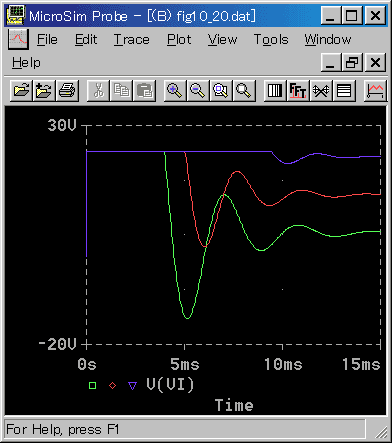392x443 pixels.
Task: Click the Zoom In magnifier icon
Action: (175, 90)
